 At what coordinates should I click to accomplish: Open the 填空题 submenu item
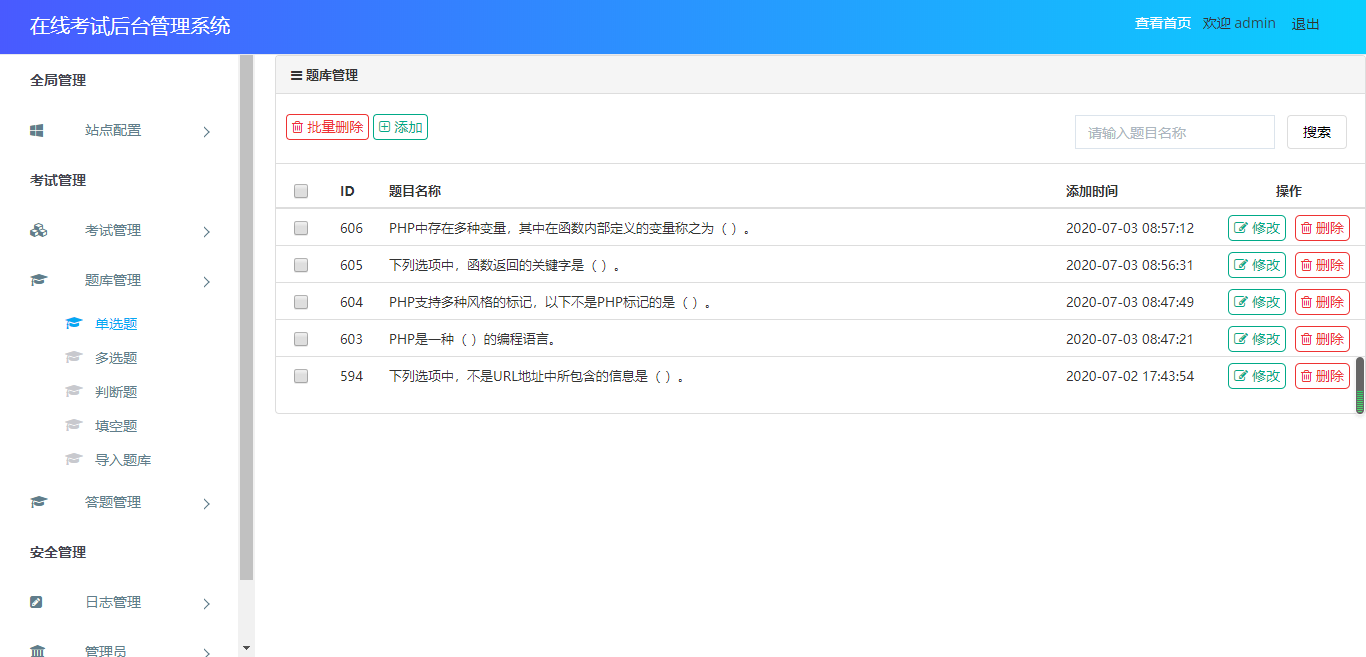pyautogui.click(x=116, y=425)
